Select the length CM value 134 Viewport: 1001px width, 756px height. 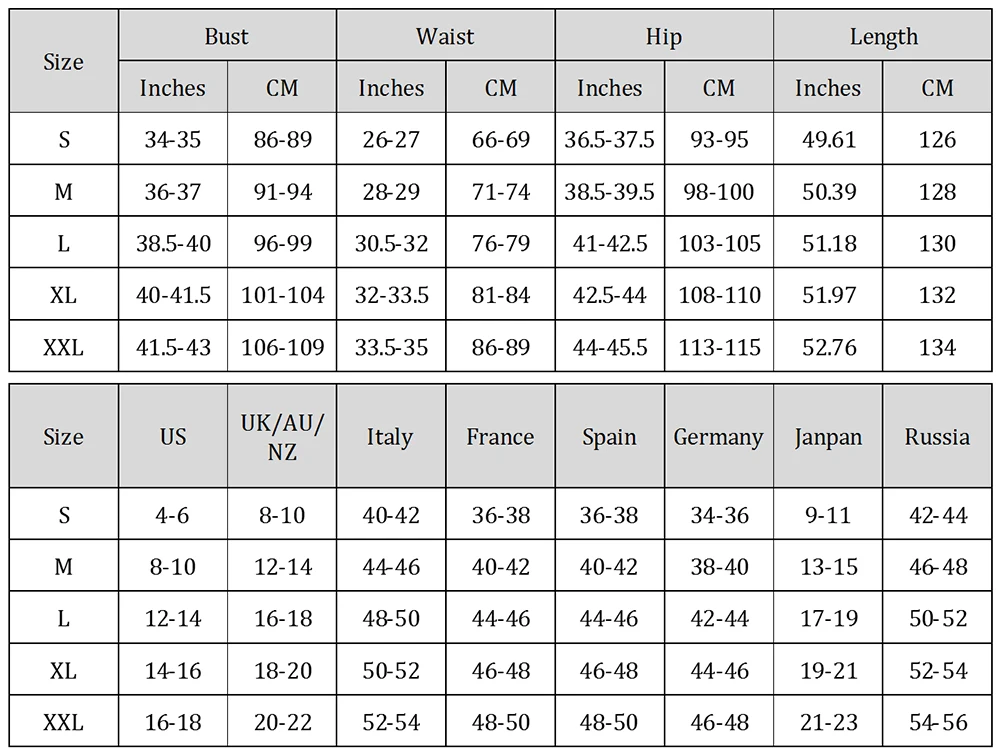[x=937, y=347]
